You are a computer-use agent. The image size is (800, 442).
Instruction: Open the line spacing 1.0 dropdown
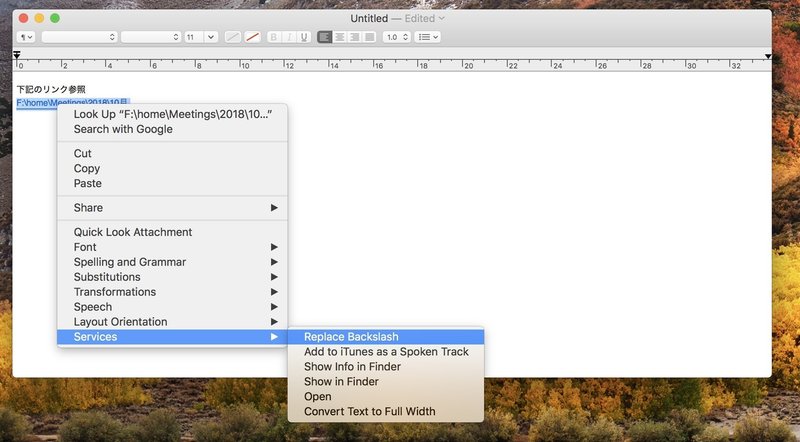(396, 37)
